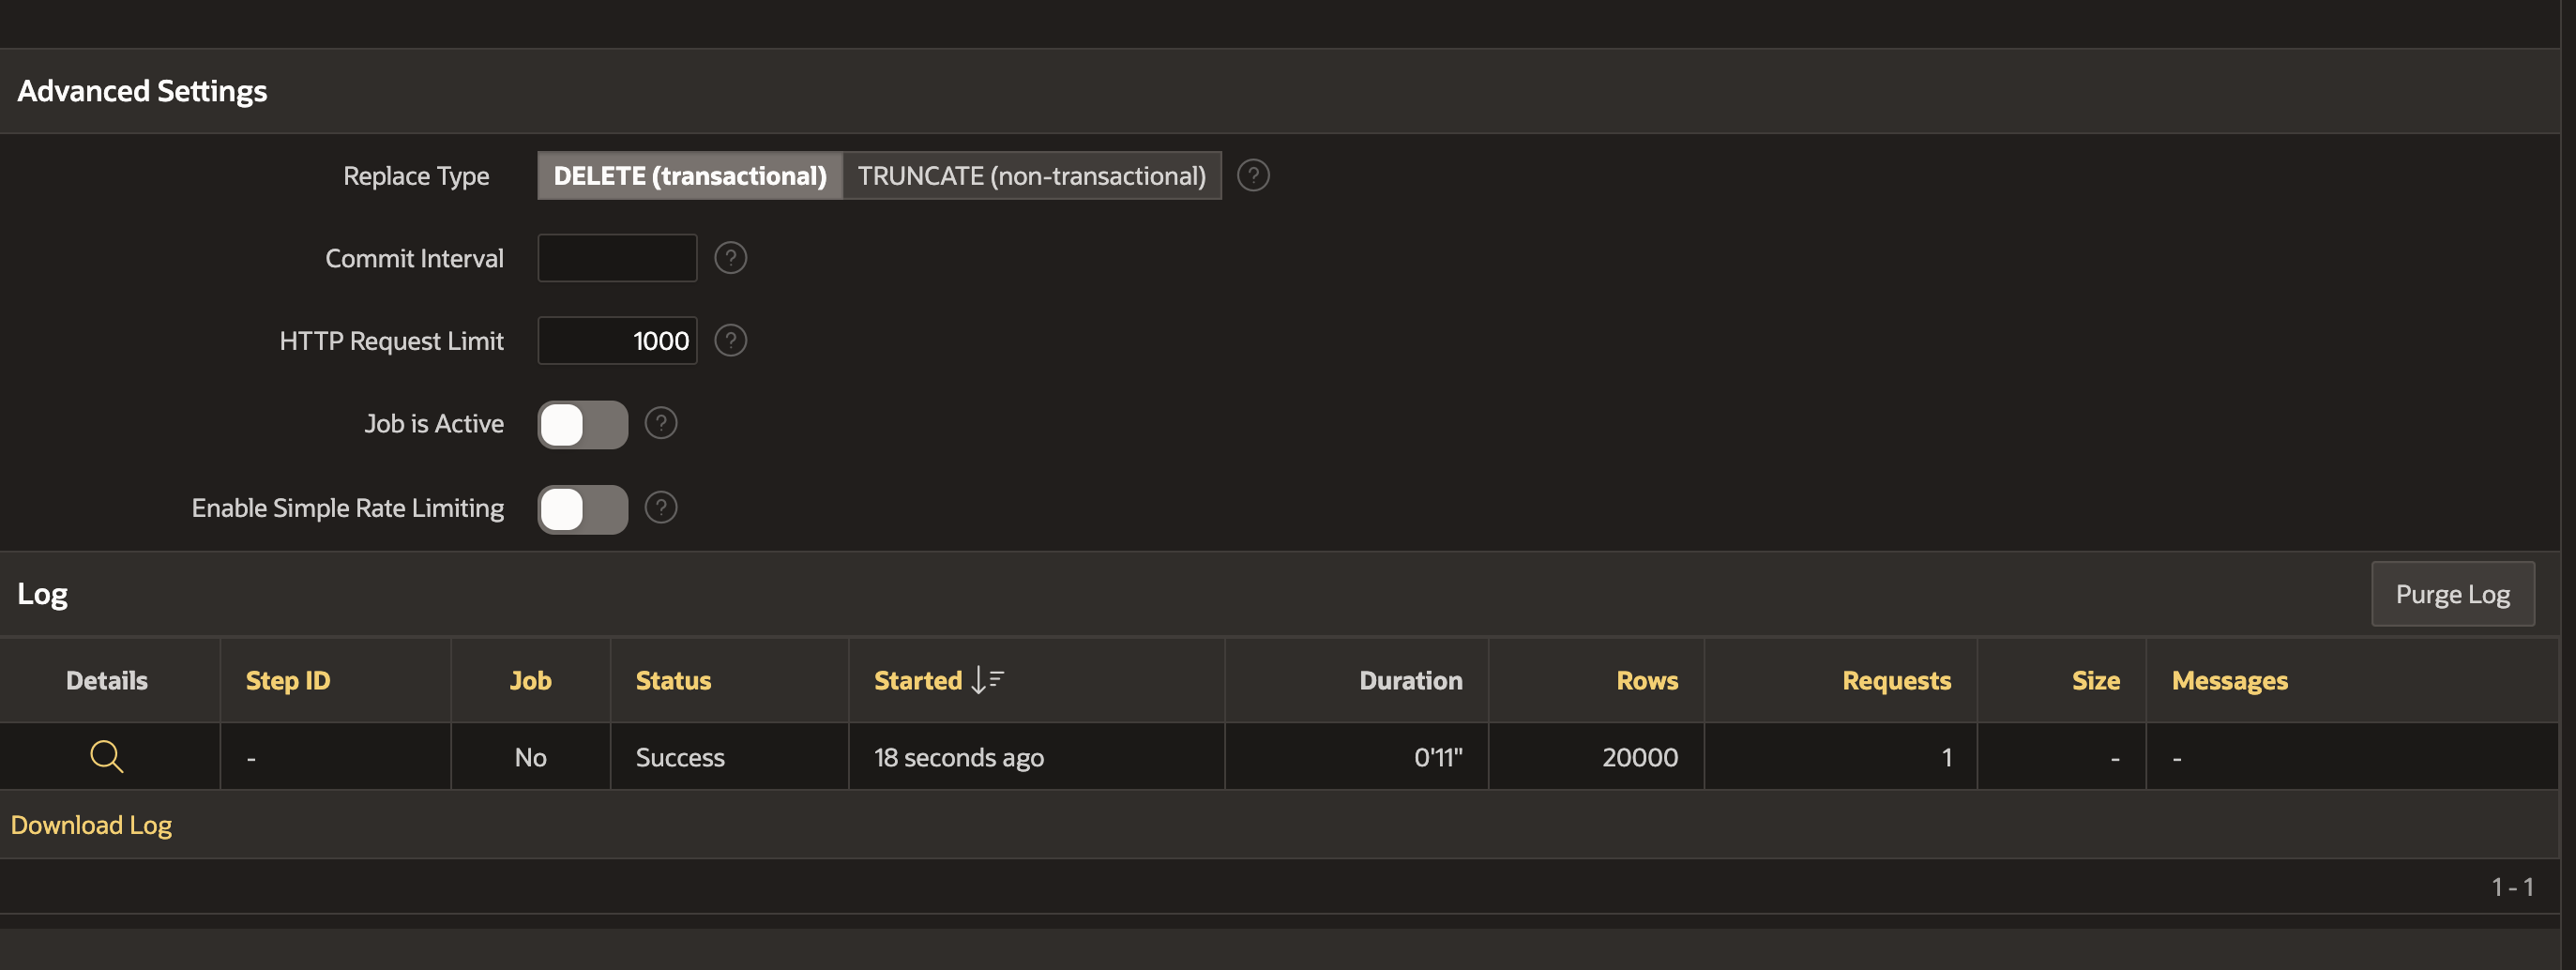Click the Download Log link

coord(91,825)
